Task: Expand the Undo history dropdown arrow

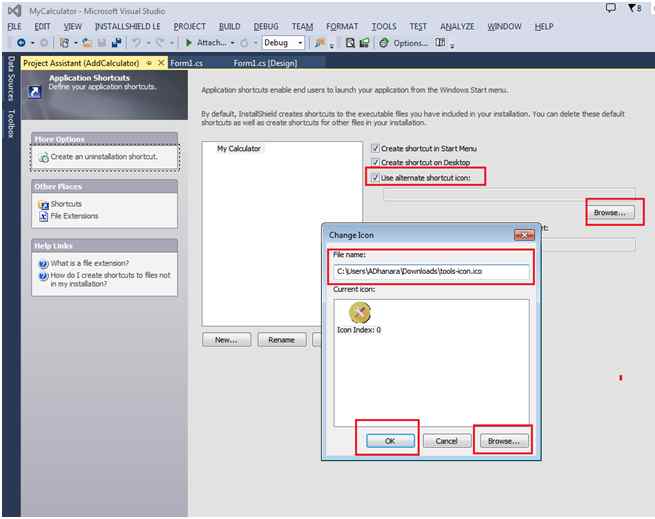Action: coord(147,43)
